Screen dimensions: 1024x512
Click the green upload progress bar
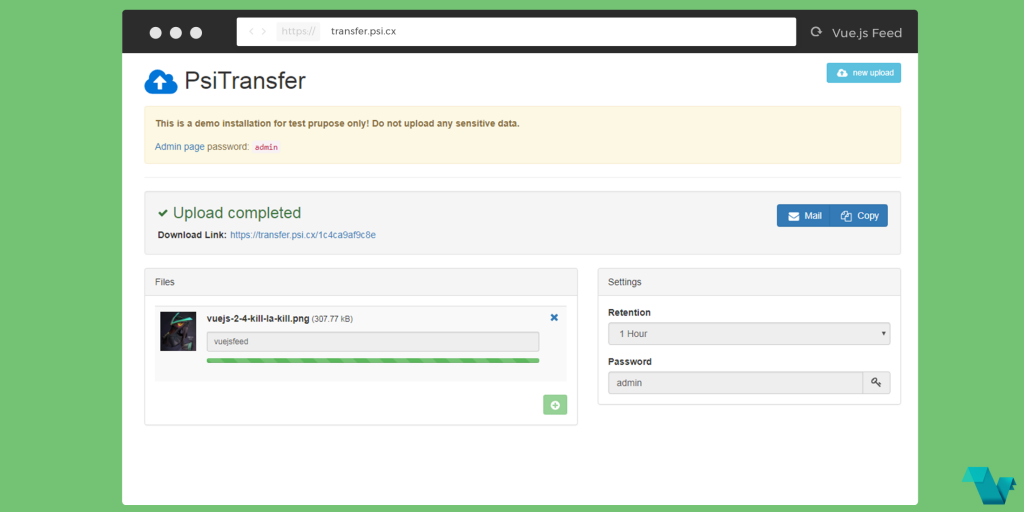coord(373,360)
